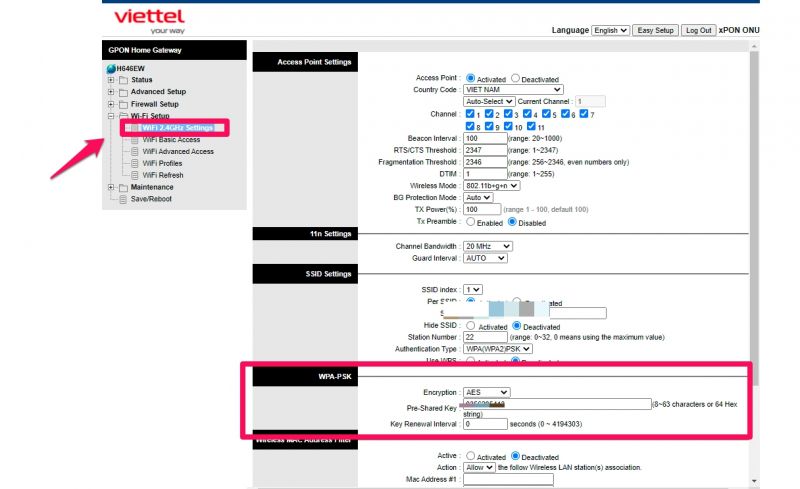Expand the Firewall Setup tree node
Screen dimensions: 800x489
point(111,104)
